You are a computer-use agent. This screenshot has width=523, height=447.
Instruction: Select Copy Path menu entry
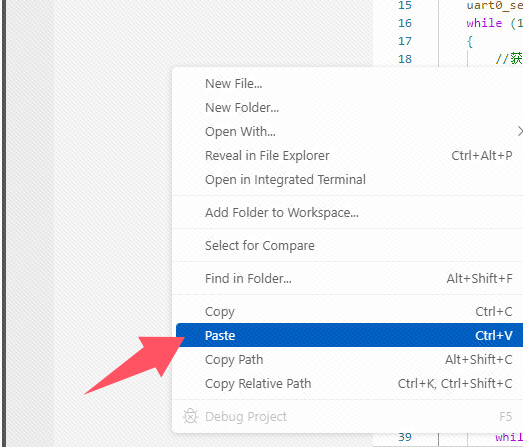click(348, 360)
